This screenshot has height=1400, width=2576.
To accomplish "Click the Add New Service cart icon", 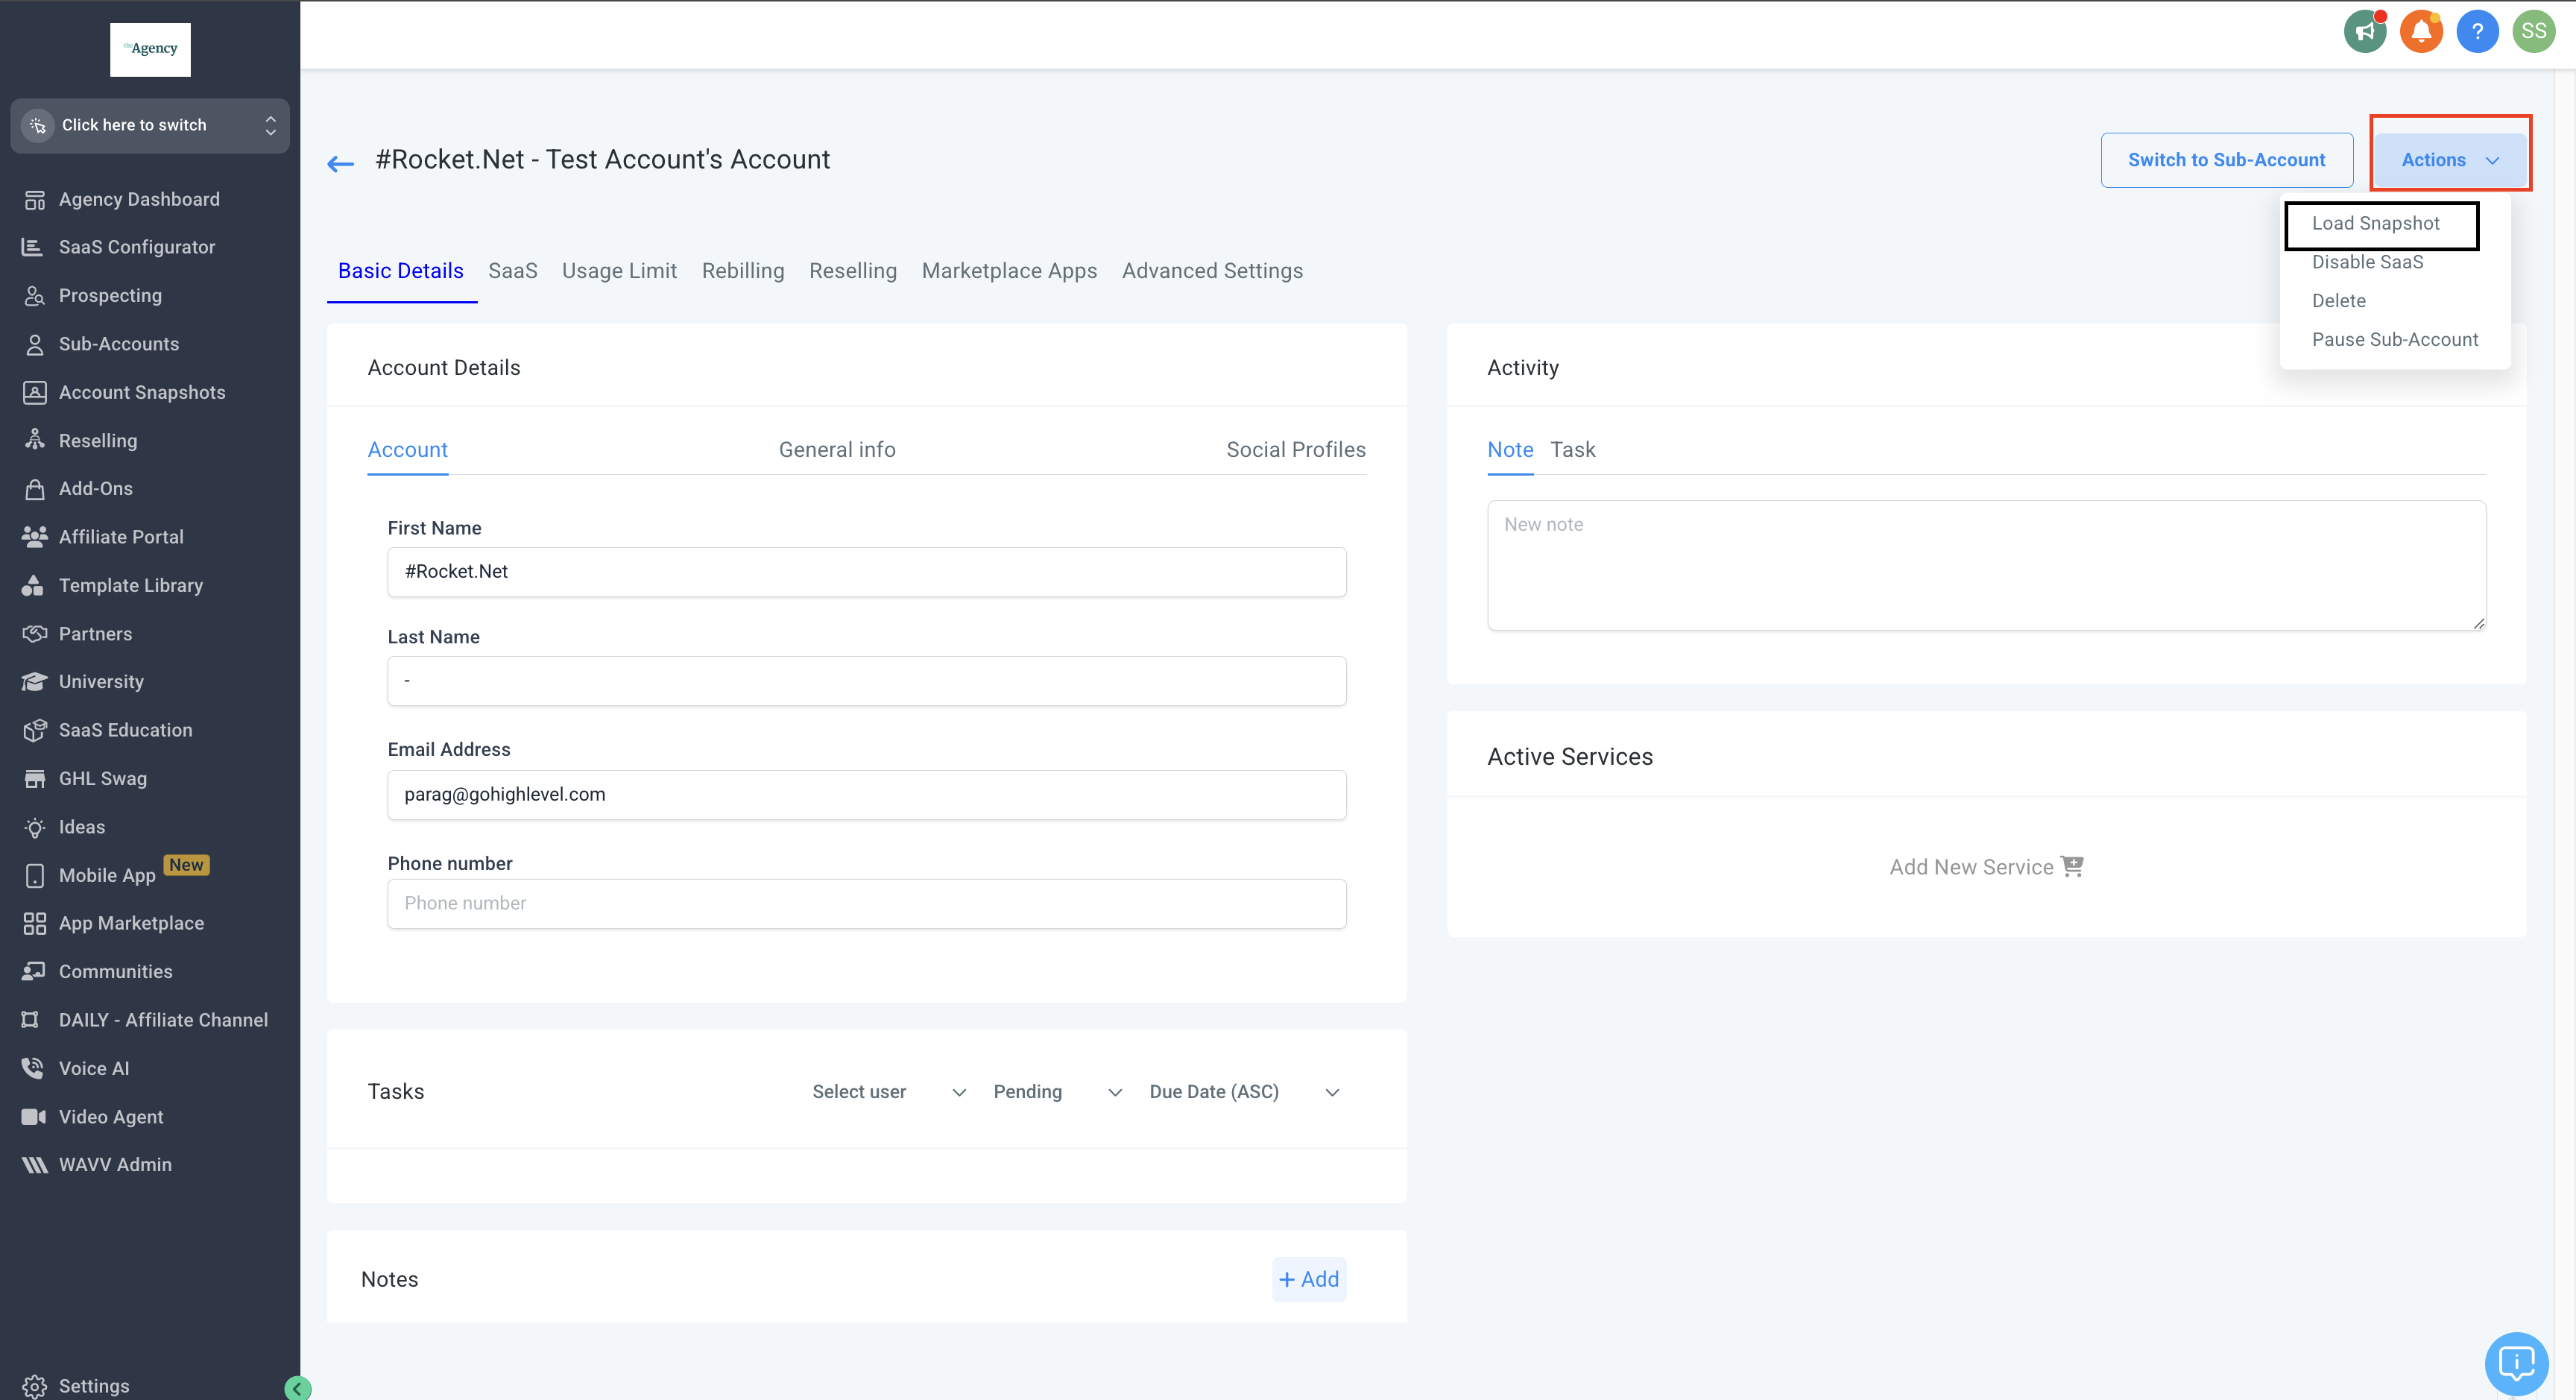I will click(x=2072, y=866).
